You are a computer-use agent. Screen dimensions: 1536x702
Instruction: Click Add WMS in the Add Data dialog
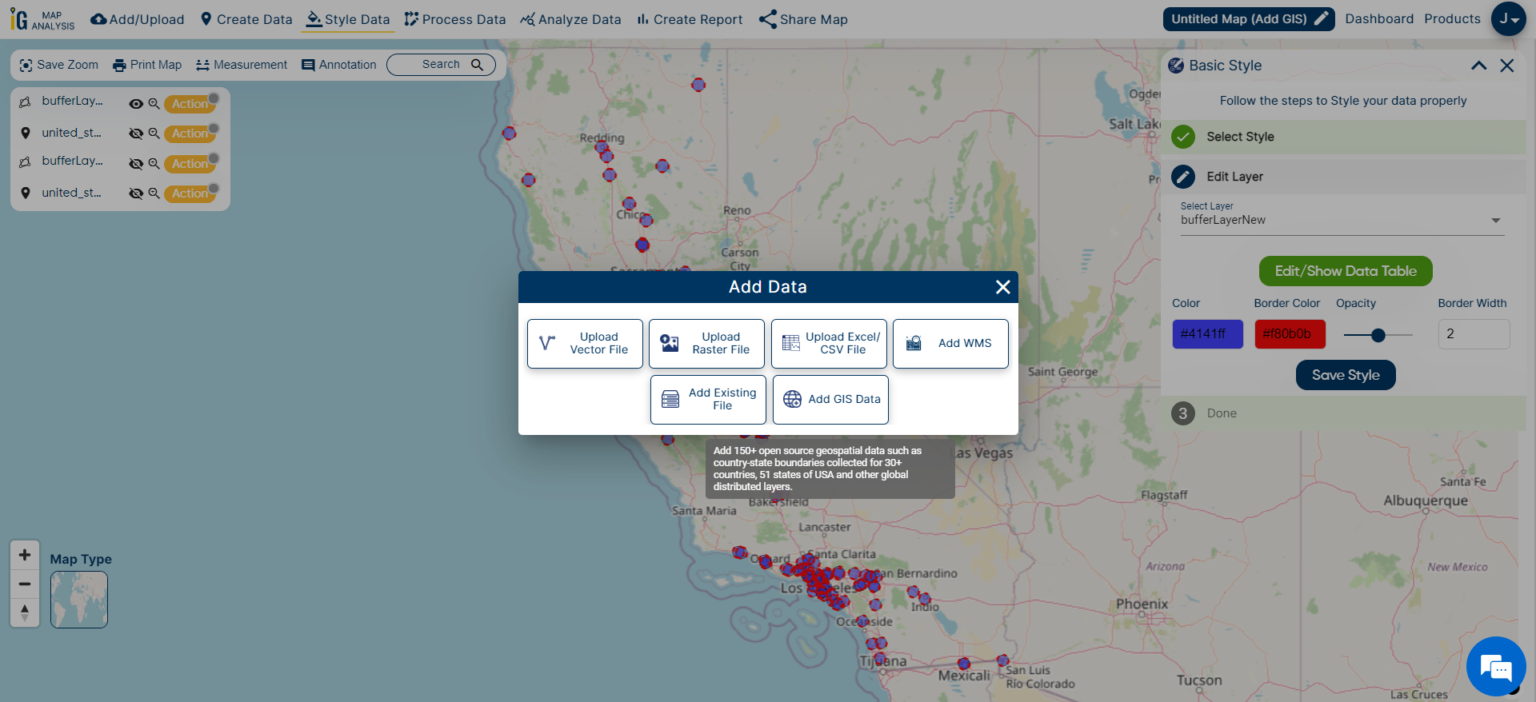(950, 343)
